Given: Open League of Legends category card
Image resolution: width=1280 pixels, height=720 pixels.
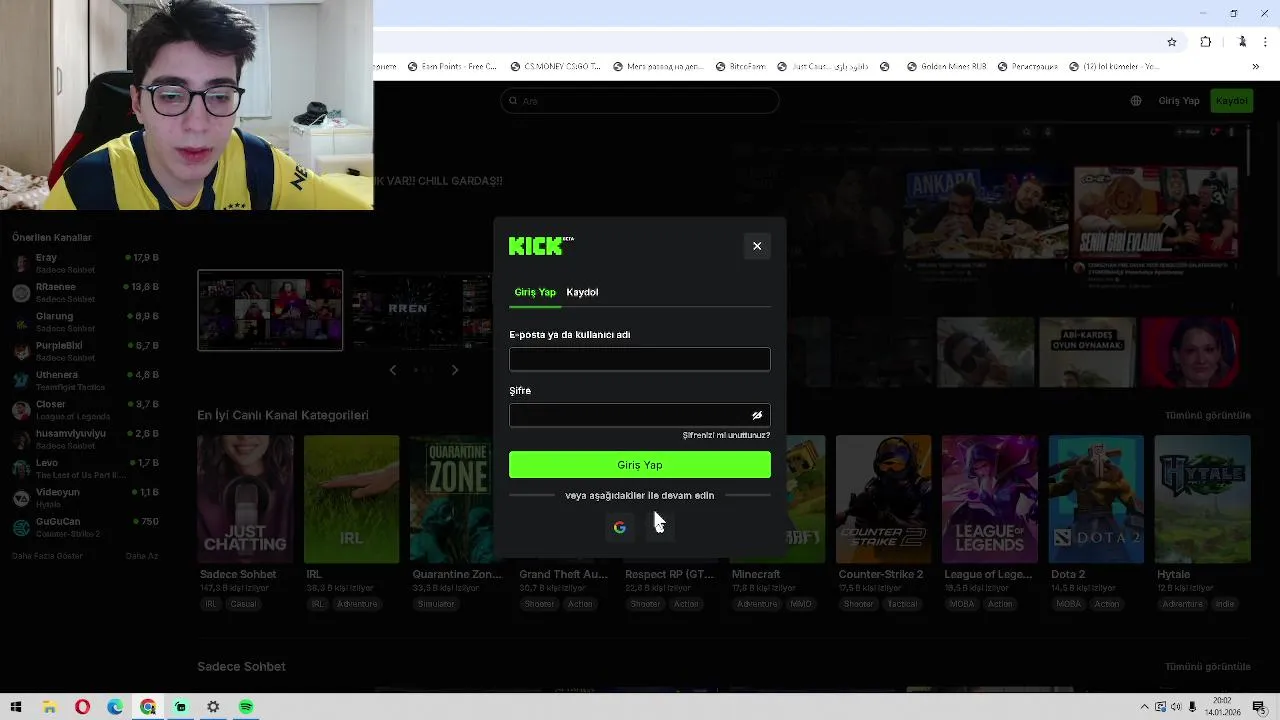Looking at the screenshot, I should (990, 499).
